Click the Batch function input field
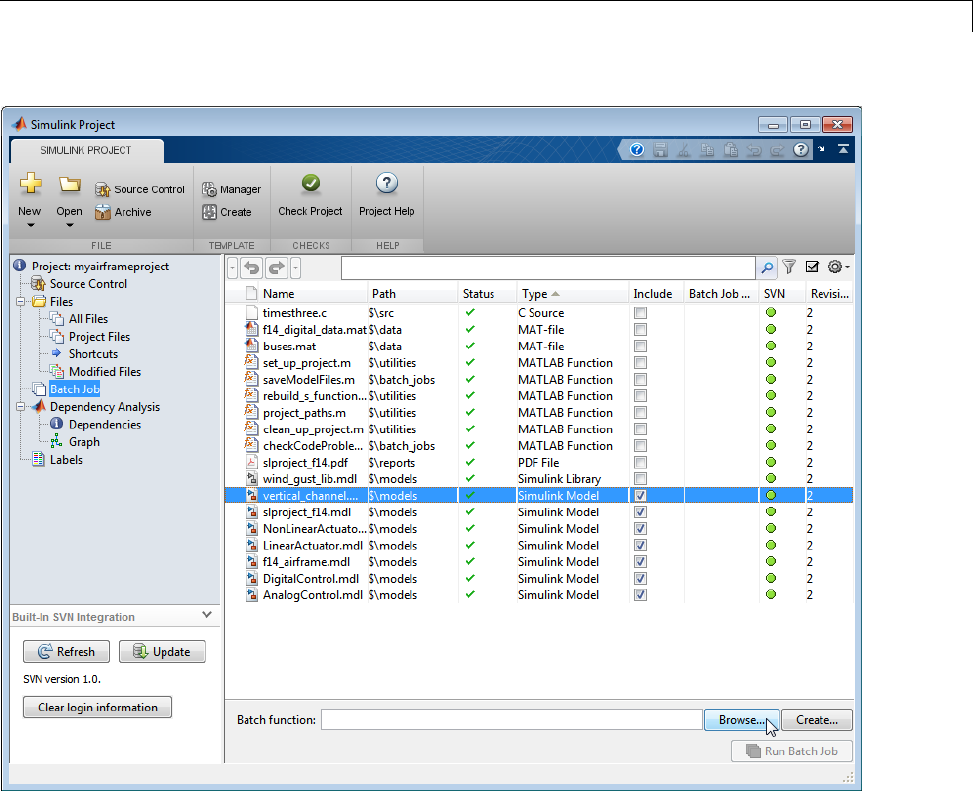Screen dimensions: 973x791 (511, 720)
